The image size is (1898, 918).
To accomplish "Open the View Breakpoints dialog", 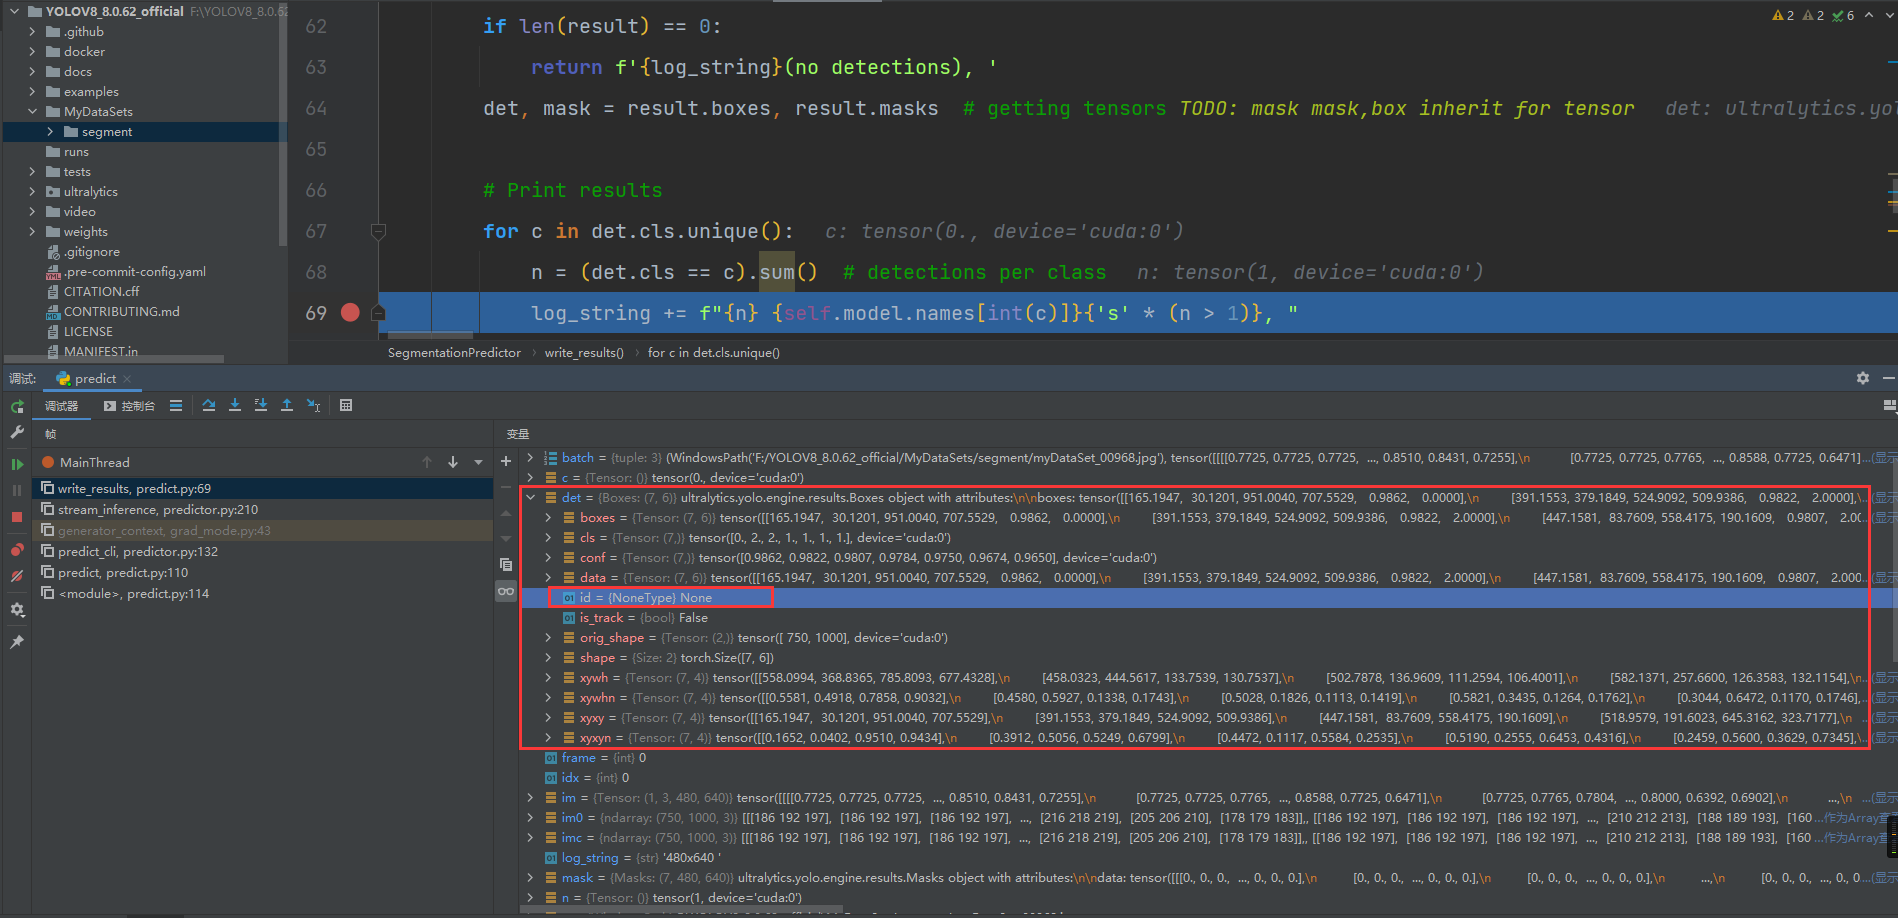I will tap(16, 550).
